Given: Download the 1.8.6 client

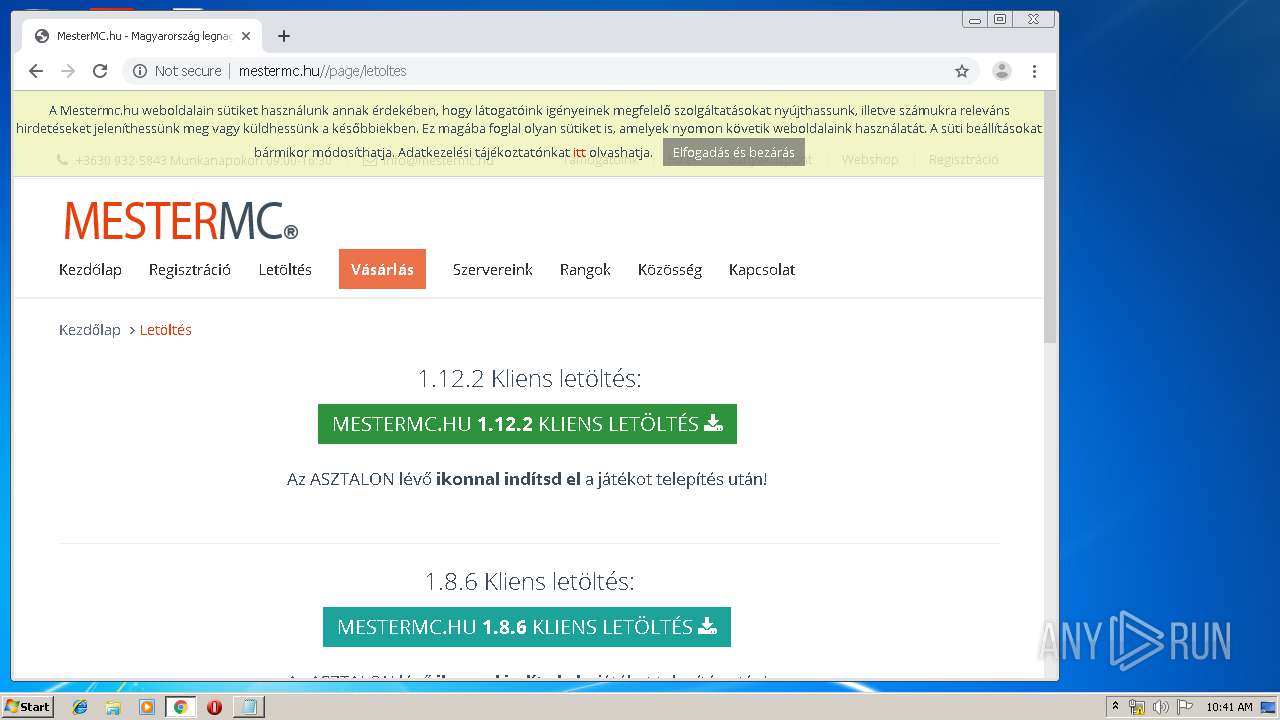Looking at the screenshot, I should click(527, 627).
